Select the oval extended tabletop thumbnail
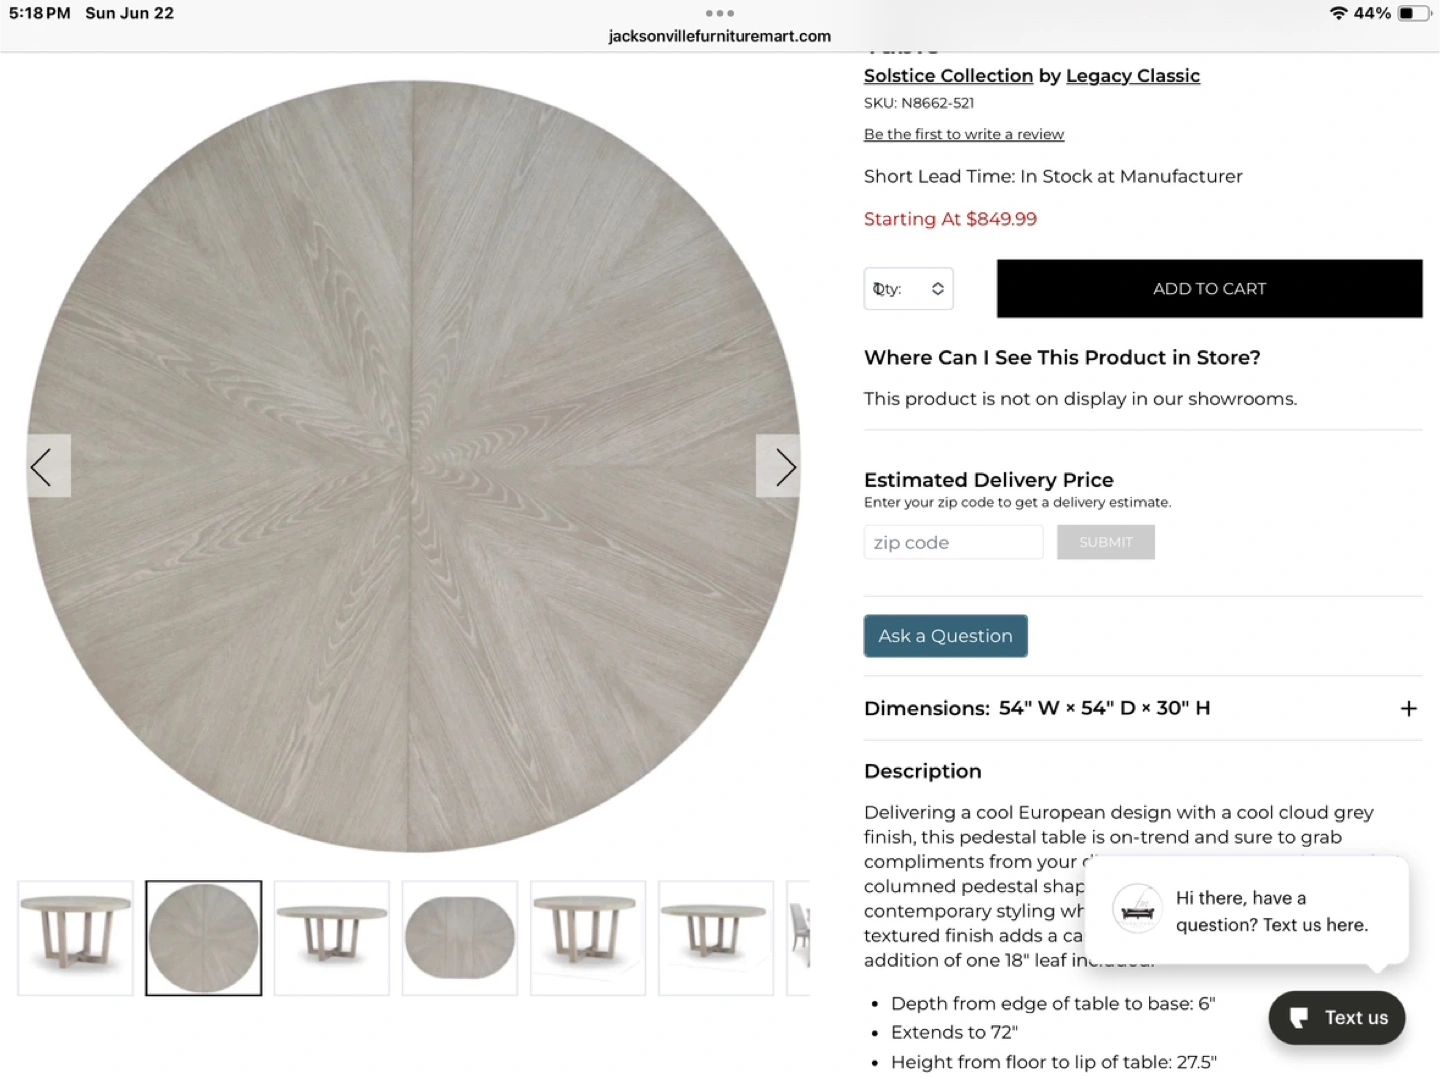Image resolution: width=1440 pixels, height=1079 pixels. point(460,938)
